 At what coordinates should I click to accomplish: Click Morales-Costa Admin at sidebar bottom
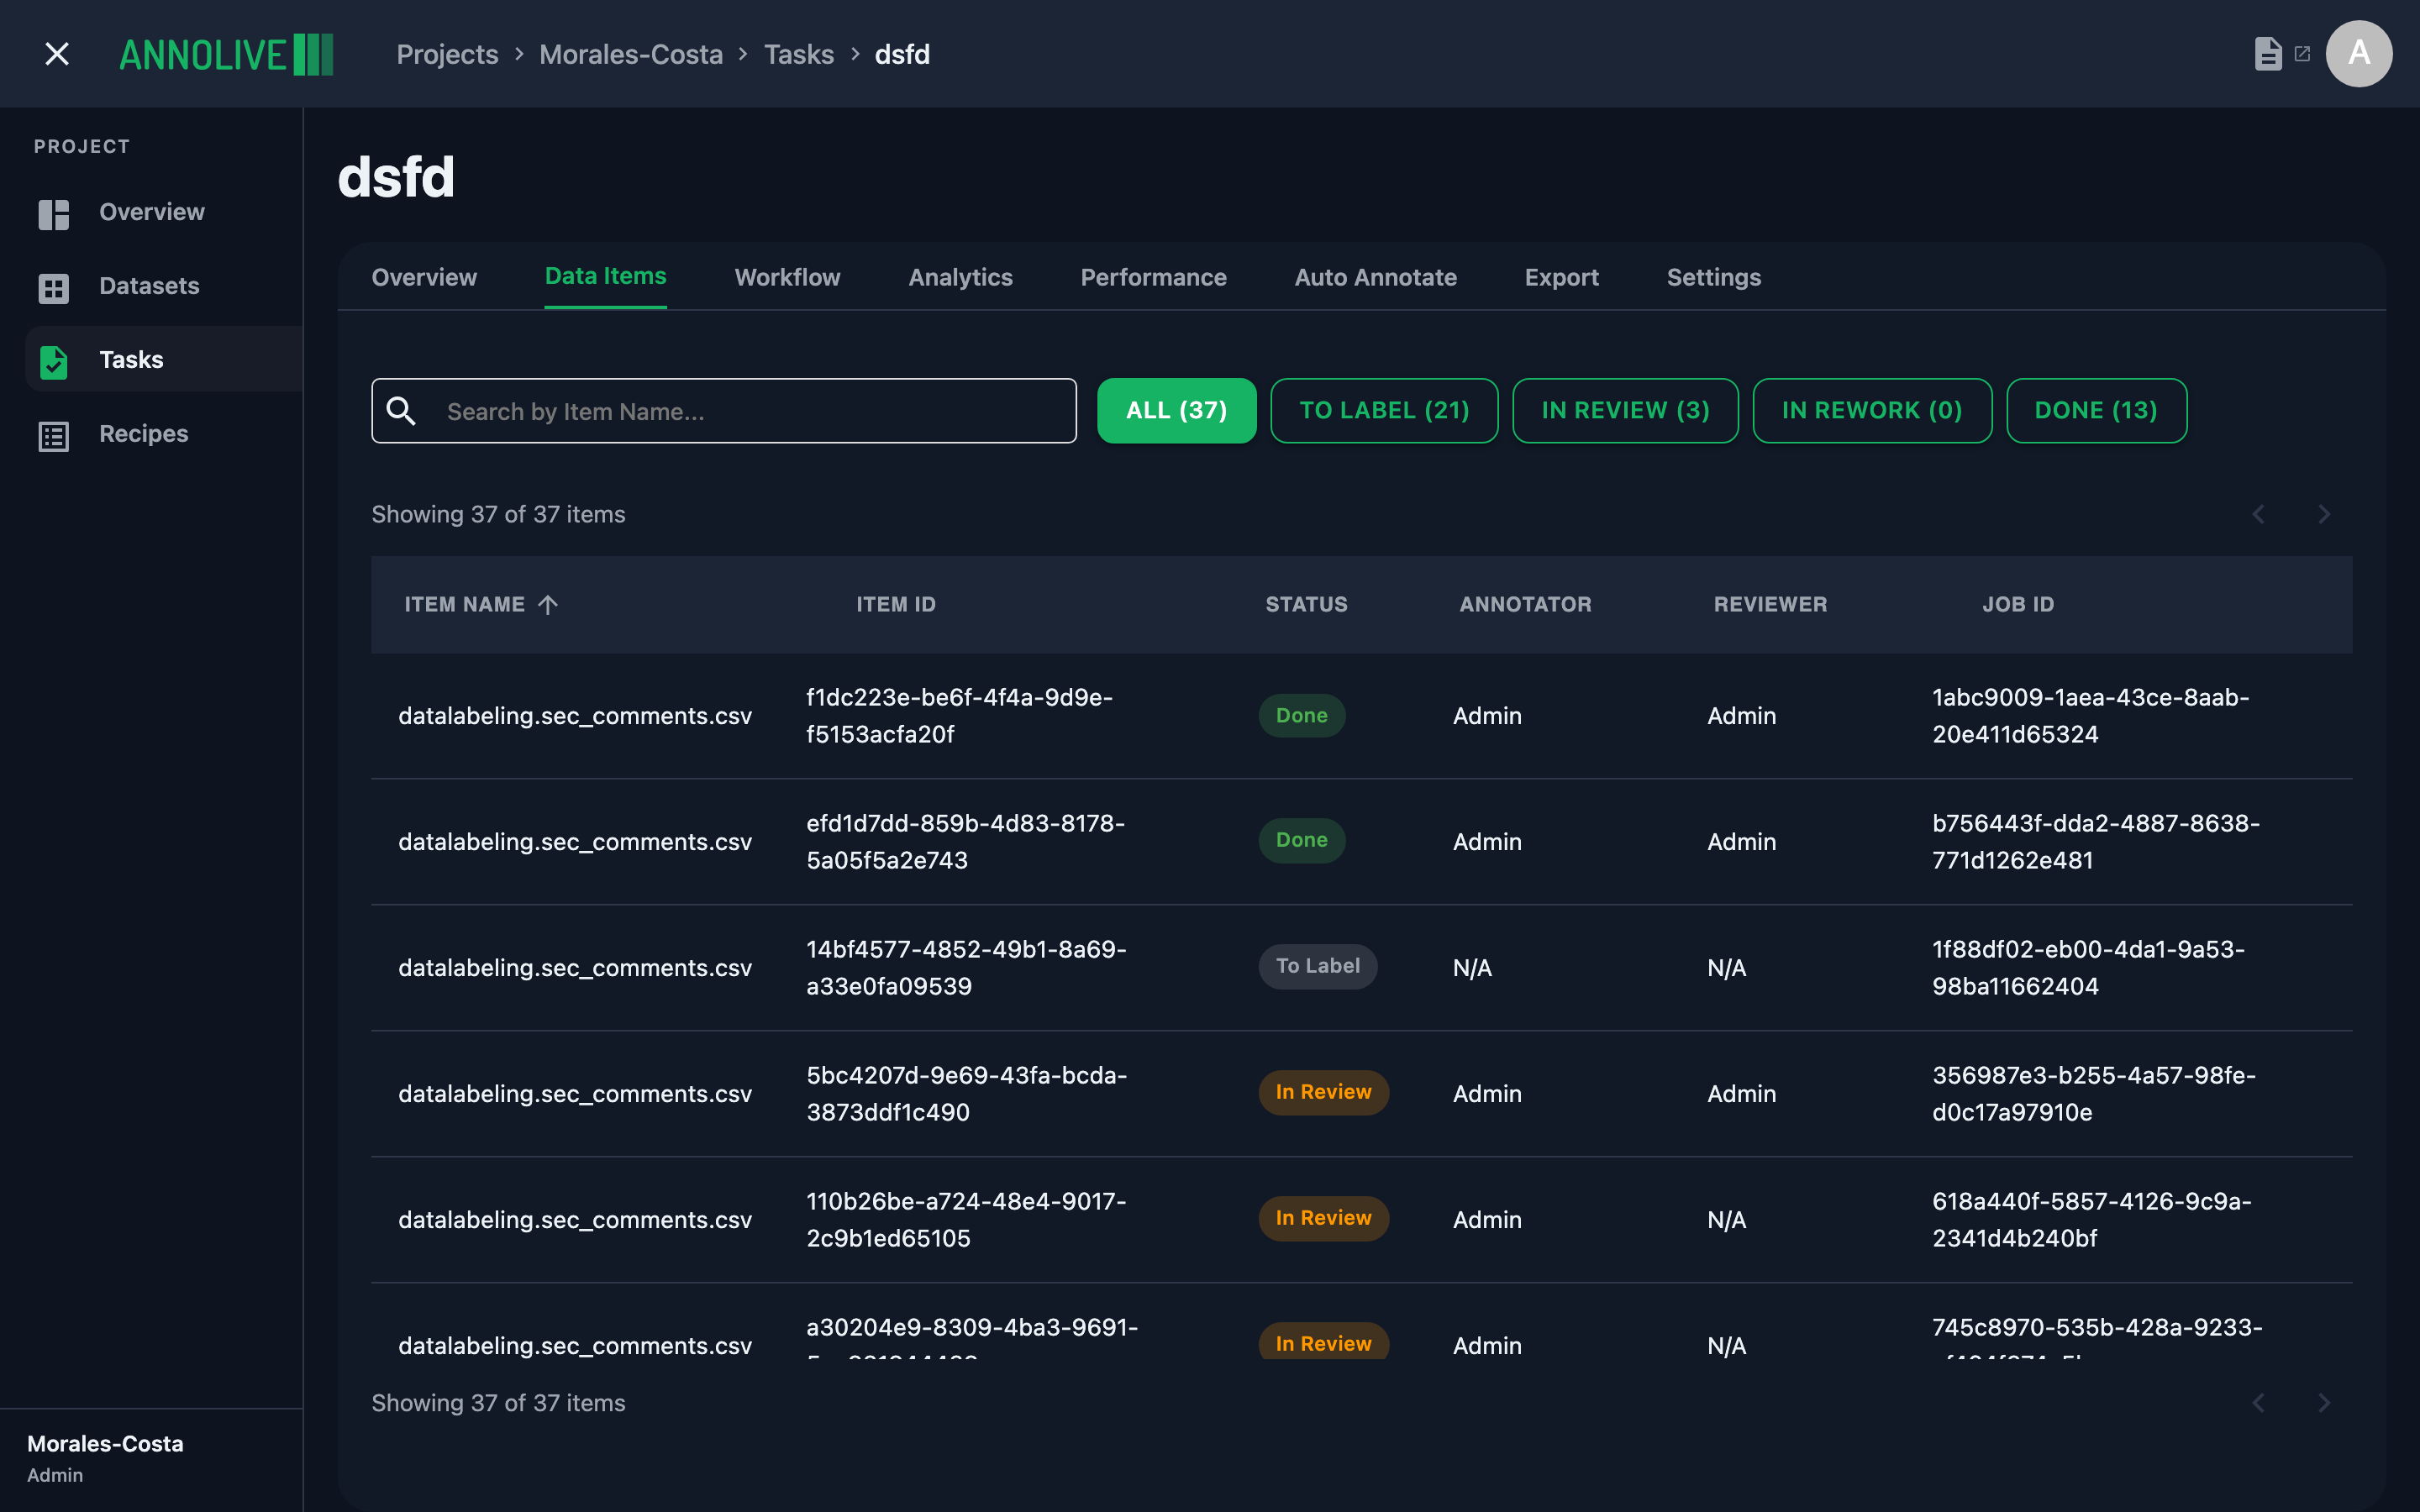105,1458
